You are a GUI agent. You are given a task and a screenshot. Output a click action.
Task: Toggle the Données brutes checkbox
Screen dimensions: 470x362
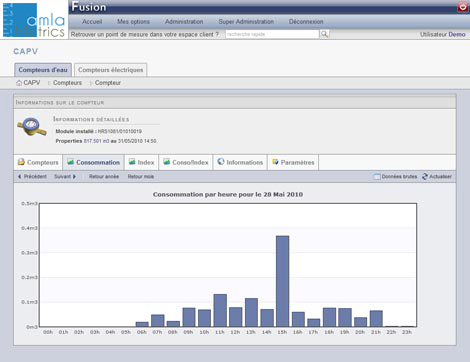[377, 177]
